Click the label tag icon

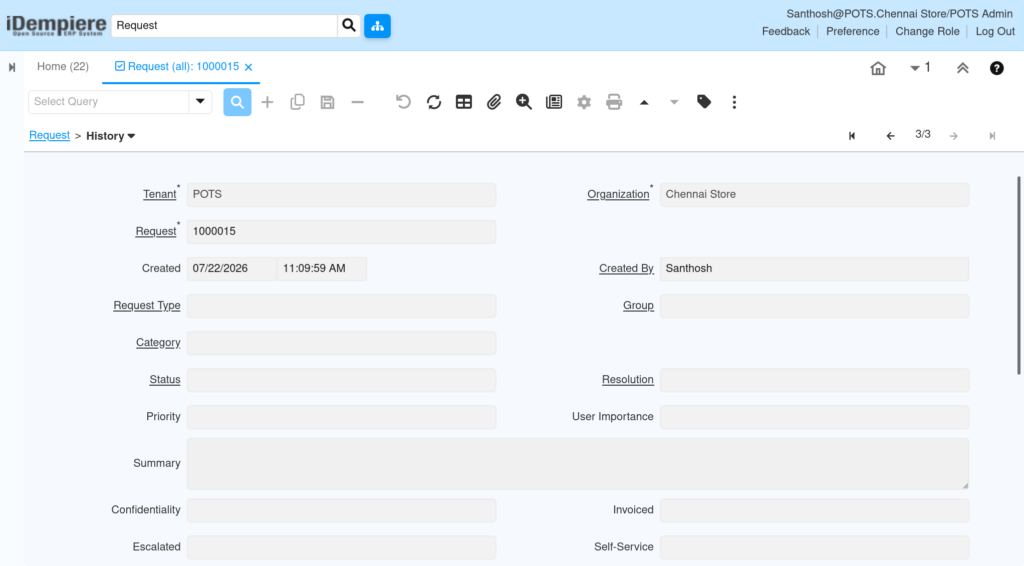coord(704,102)
